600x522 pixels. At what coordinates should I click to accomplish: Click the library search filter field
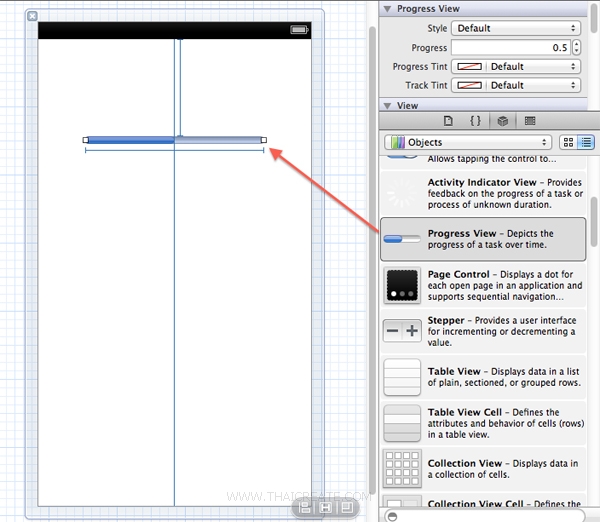point(484,516)
